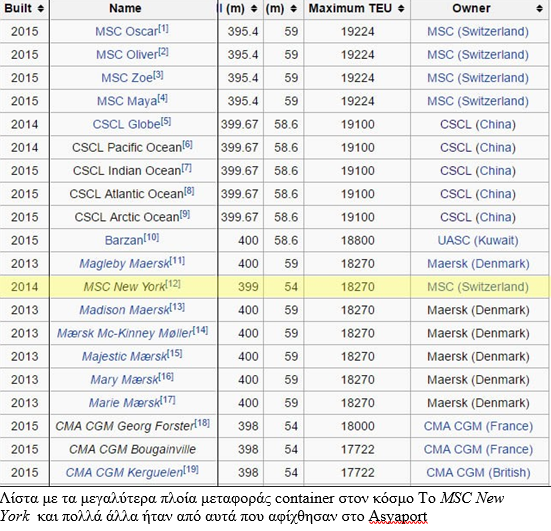Open the Barzan ship link

coord(124,240)
